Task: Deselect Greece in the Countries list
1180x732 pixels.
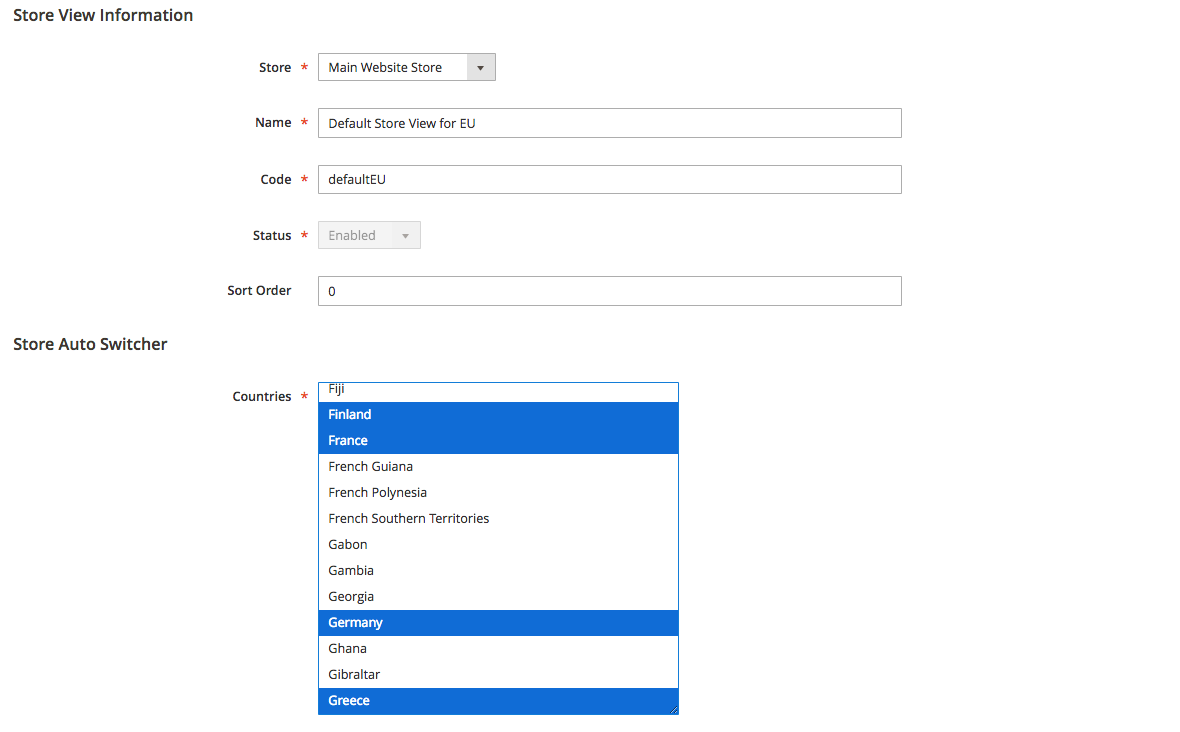Action: (x=498, y=700)
